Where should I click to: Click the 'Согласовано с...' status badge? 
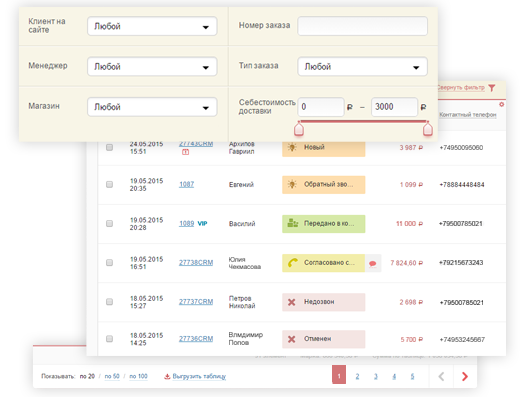tap(323, 263)
